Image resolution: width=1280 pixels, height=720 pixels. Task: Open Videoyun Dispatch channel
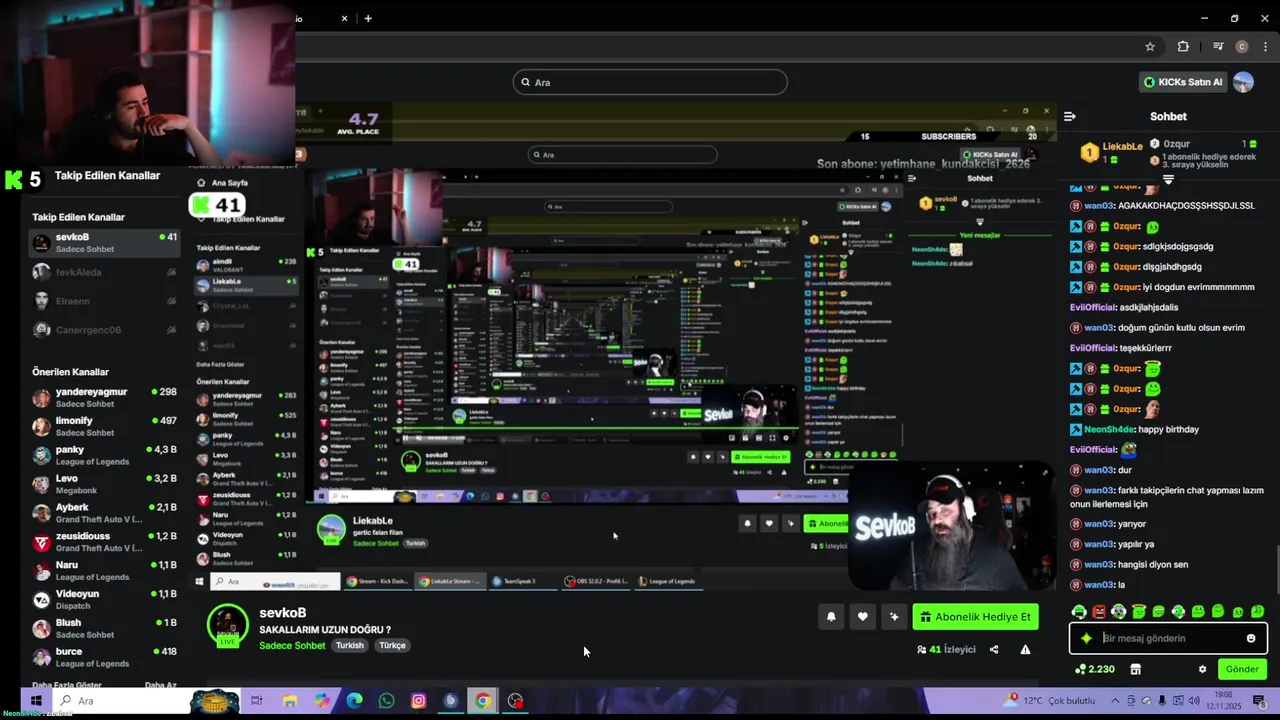click(104, 600)
